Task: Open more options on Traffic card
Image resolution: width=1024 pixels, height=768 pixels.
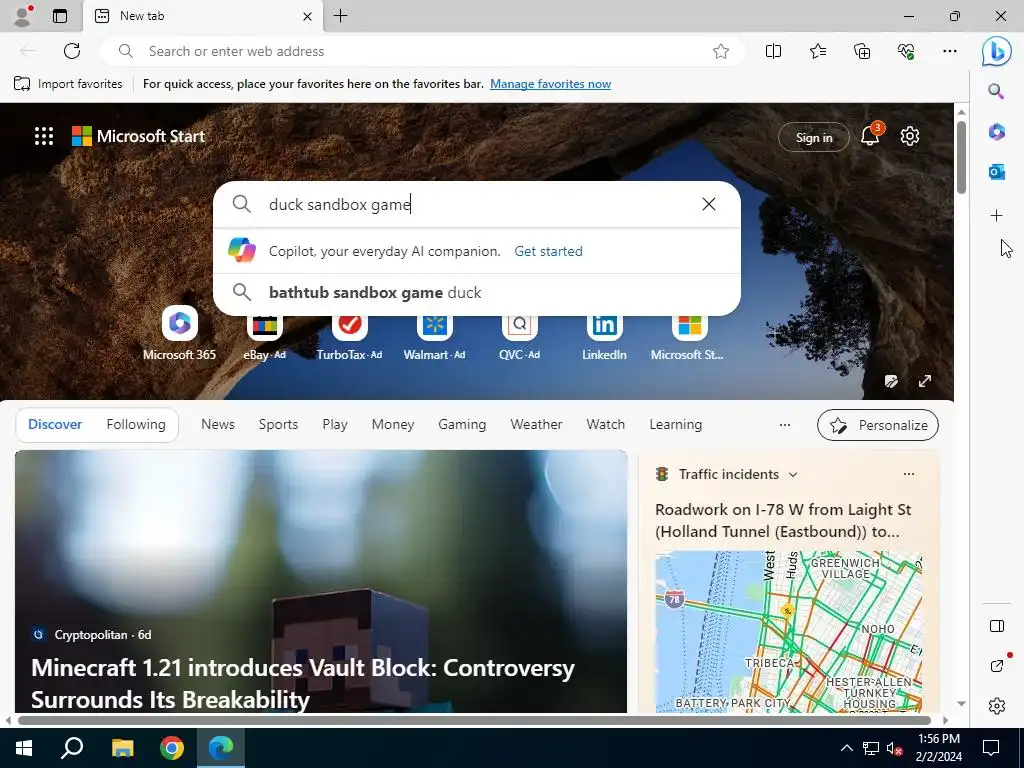Action: [908, 474]
